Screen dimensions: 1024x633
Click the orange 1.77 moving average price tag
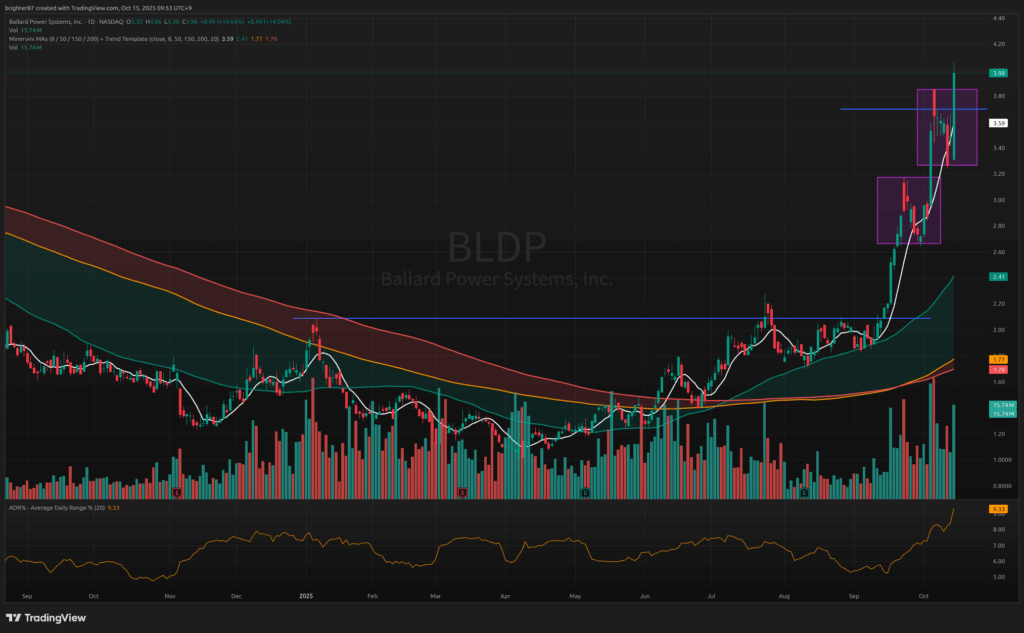click(x=997, y=358)
